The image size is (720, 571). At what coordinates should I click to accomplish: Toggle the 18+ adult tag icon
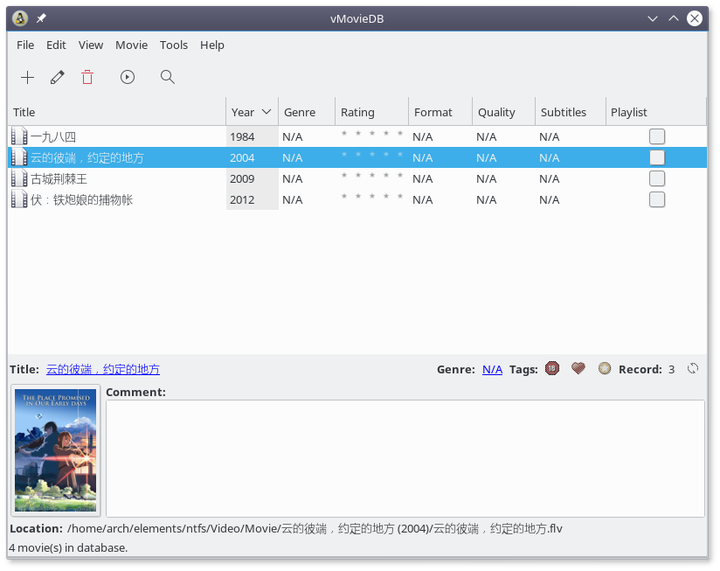552,369
